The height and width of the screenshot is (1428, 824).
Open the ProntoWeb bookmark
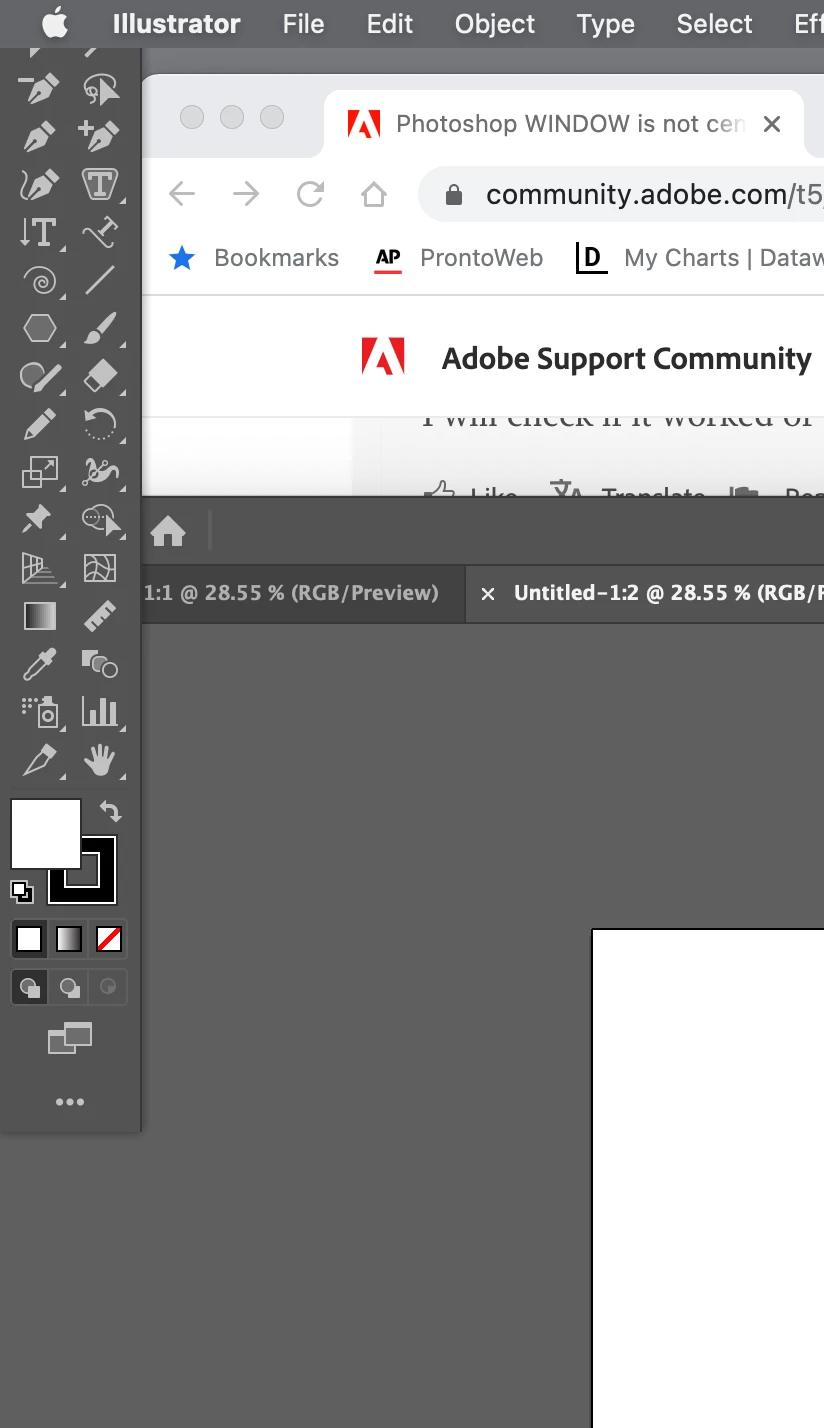tap(459, 258)
